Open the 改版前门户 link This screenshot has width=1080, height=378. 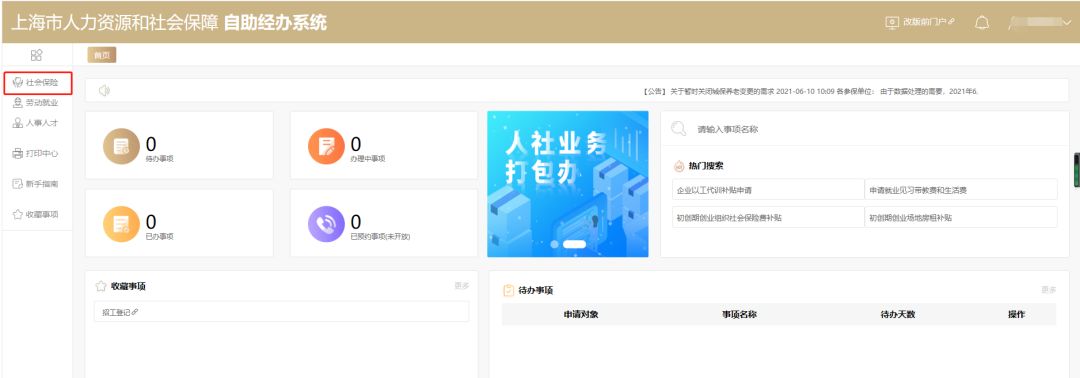coord(928,22)
